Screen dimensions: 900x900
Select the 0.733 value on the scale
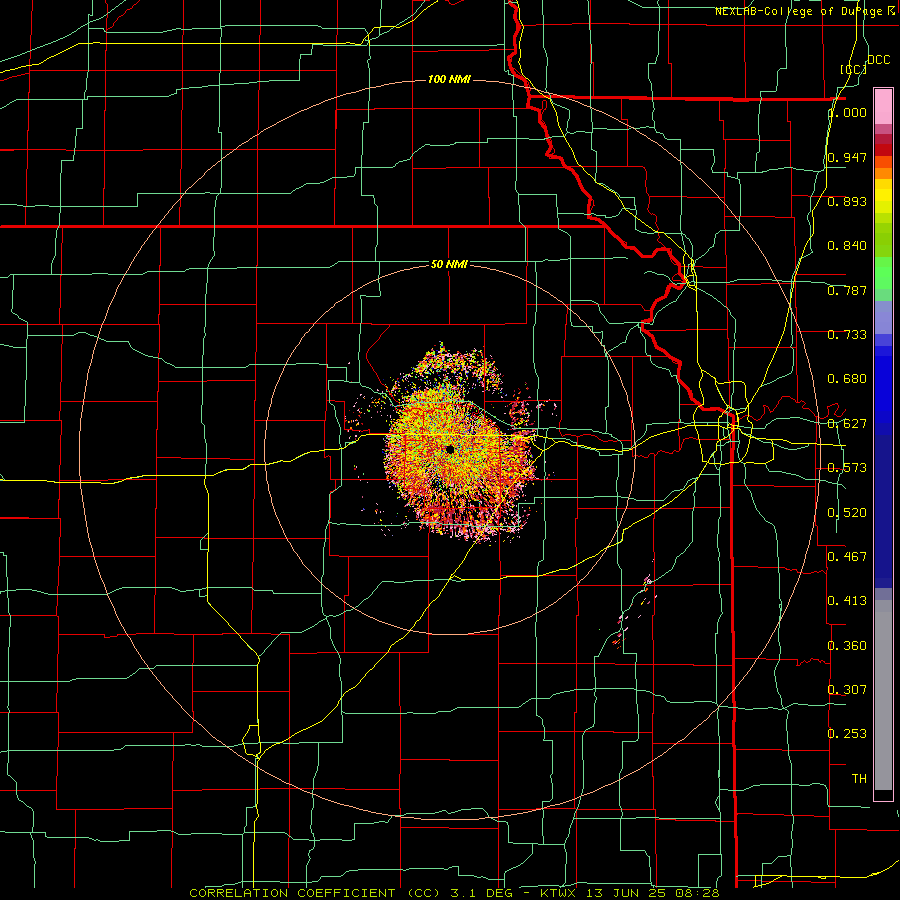tap(847, 335)
